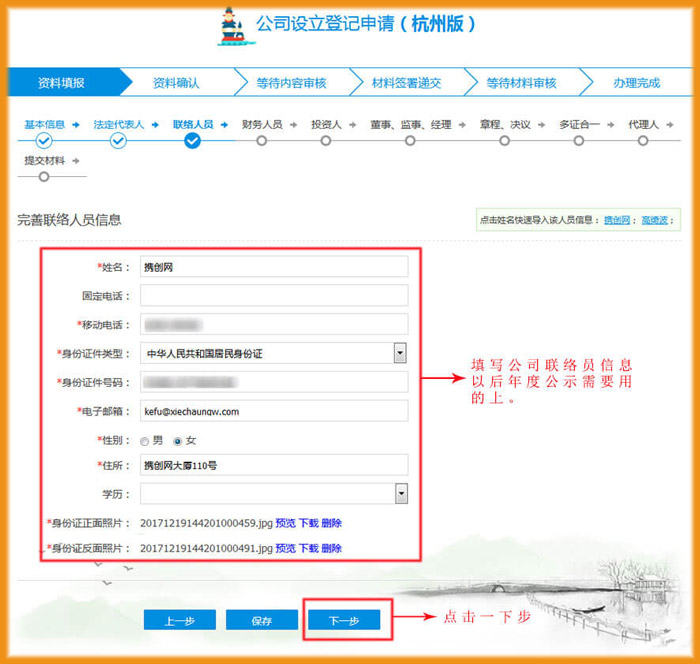Click the 财务人员 step circle marker
700x664 pixels.
coord(262,141)
